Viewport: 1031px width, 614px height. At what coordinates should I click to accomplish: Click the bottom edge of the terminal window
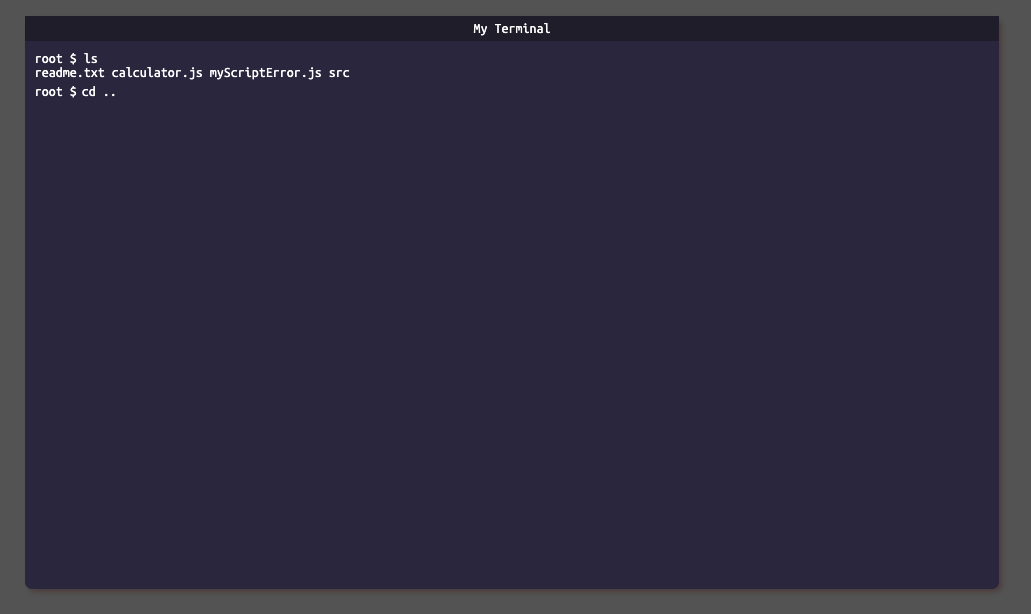coord(511,586)
